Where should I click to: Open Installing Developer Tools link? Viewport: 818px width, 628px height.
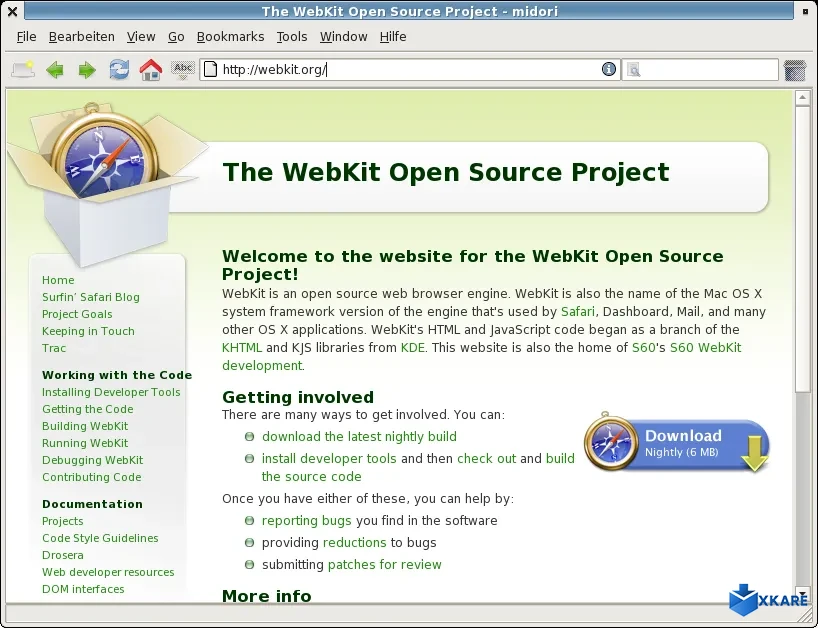click(111, 392)
